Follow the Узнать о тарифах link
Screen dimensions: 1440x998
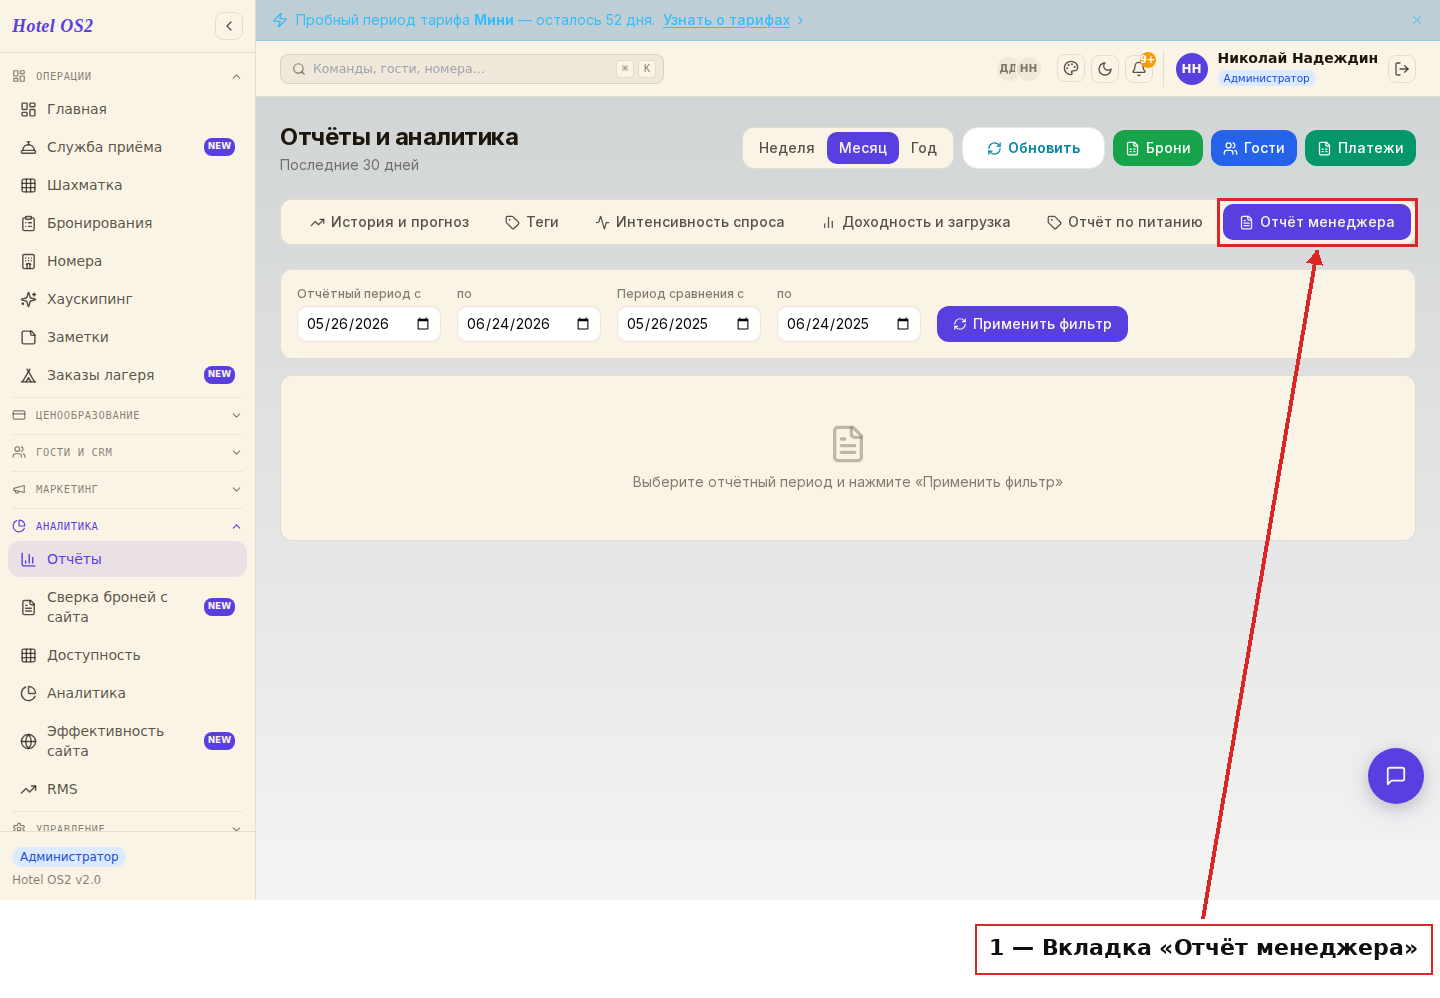click(x=727, y=20)
